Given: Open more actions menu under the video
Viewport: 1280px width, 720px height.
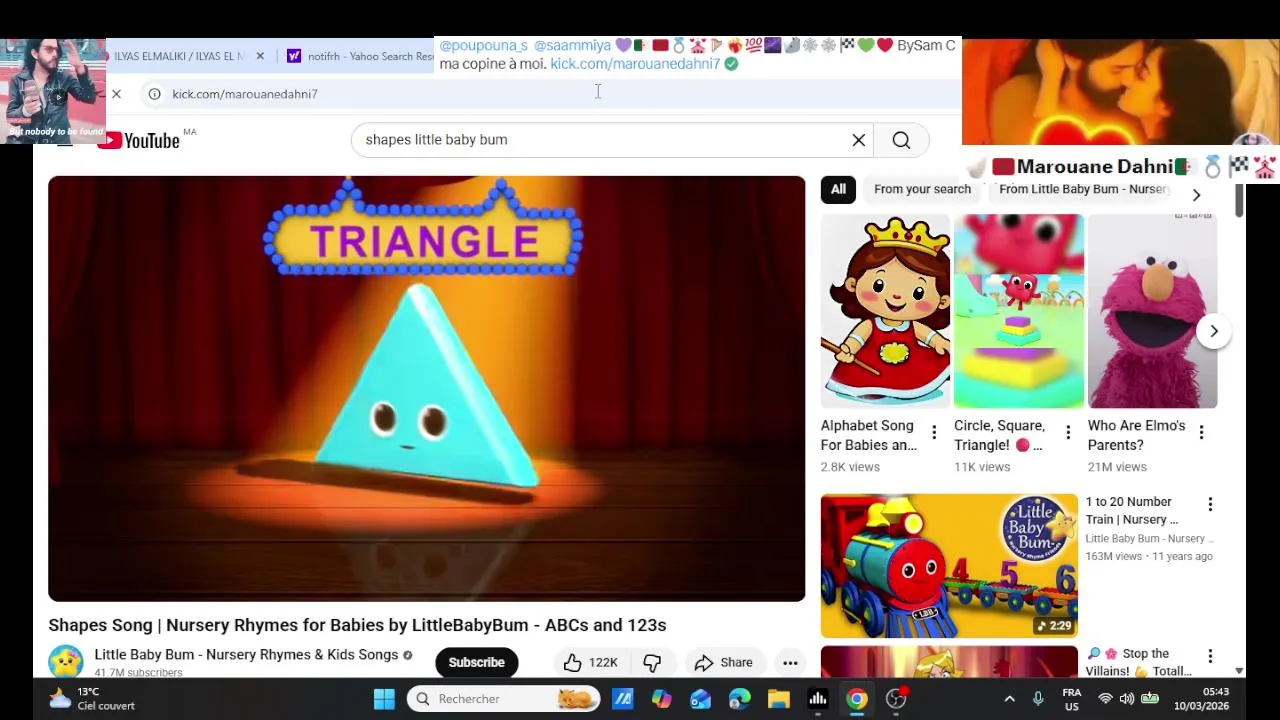Looking at the screenshot, I should click(x=790, y=662).
